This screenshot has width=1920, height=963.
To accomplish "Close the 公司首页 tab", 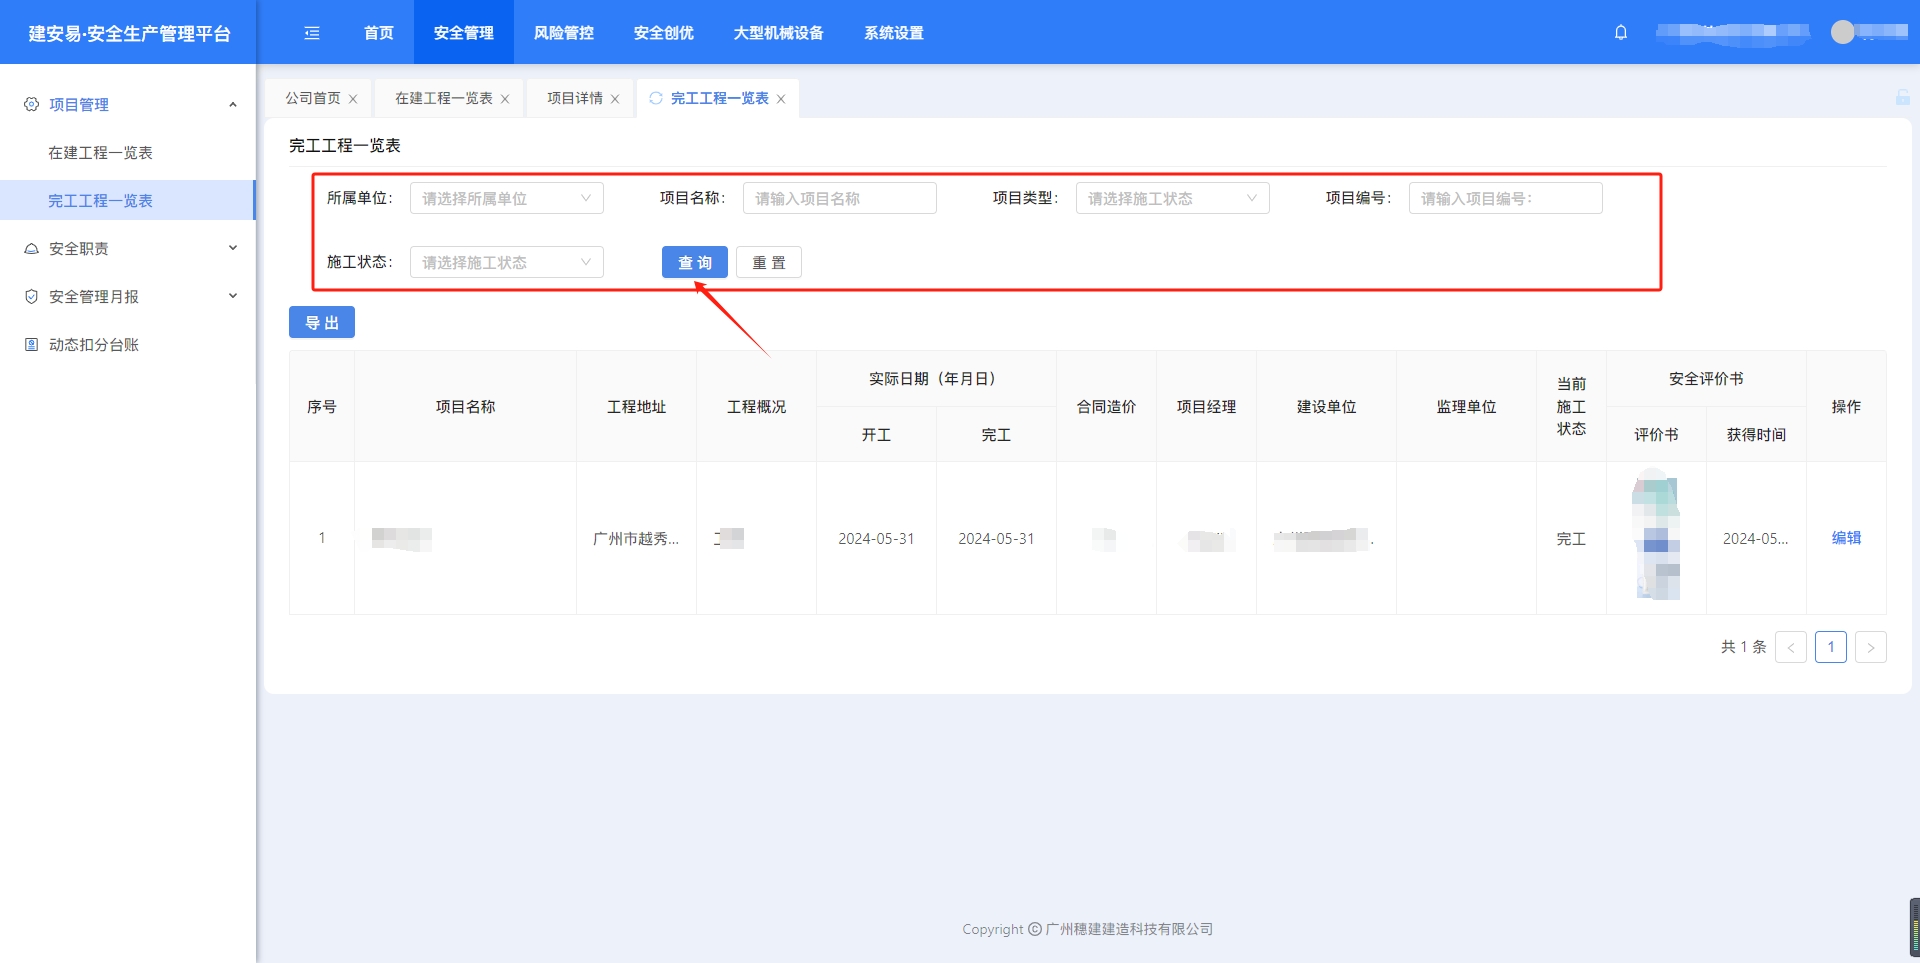I will [x=353, y=99].
